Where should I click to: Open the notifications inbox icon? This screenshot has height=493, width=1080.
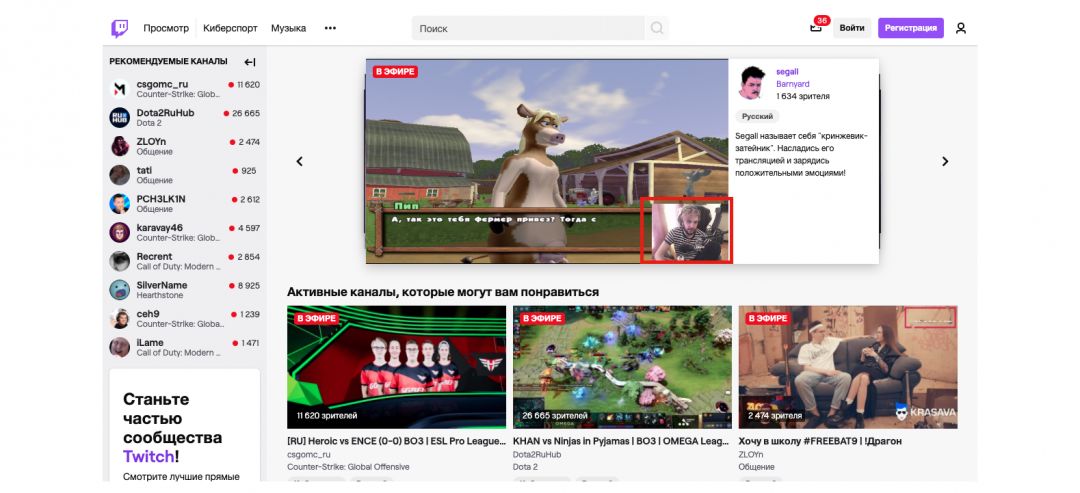point(816,28)
